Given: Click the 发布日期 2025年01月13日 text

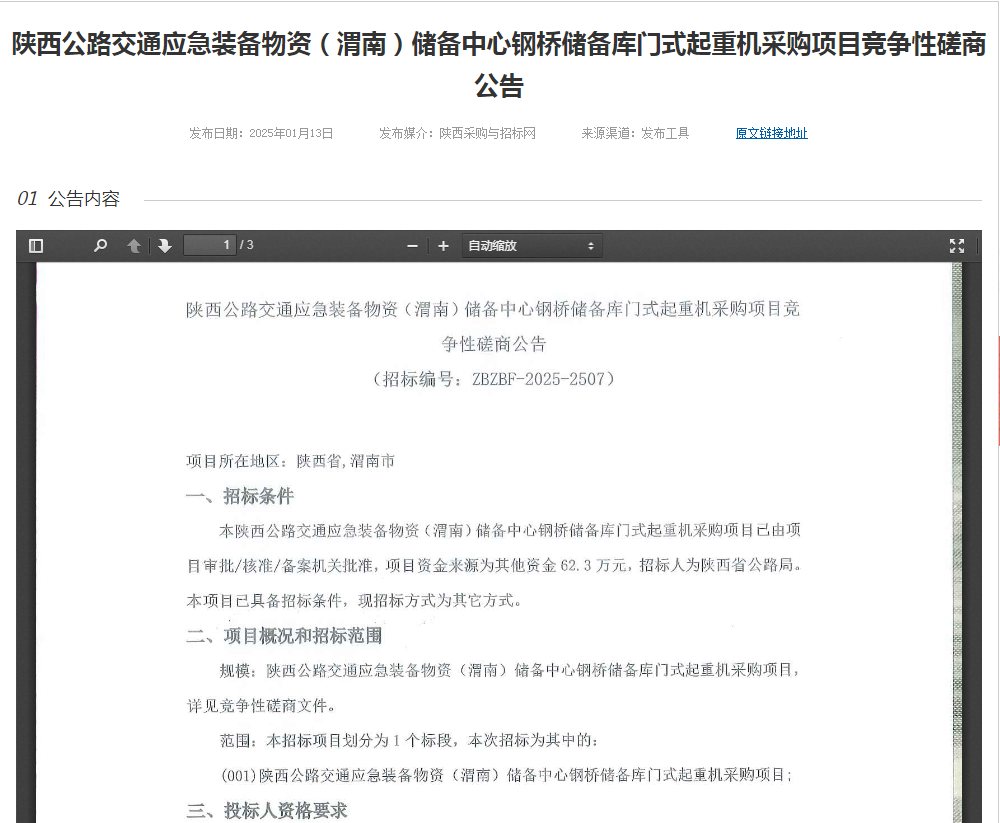Looking at the screenshot, I should [x=261, y=133].
